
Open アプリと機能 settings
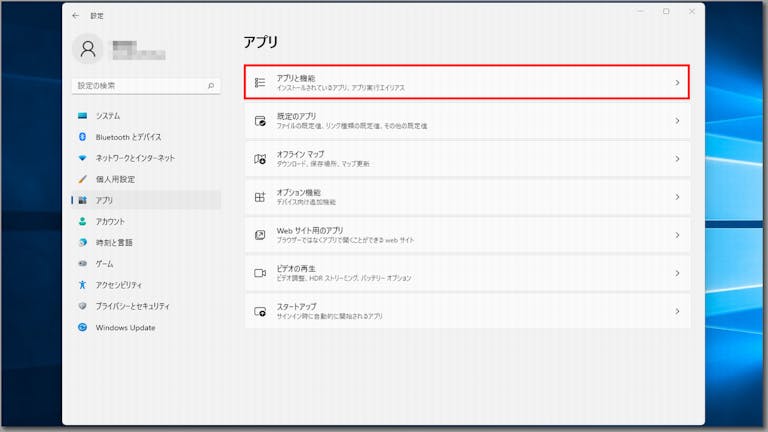[467, 82]
